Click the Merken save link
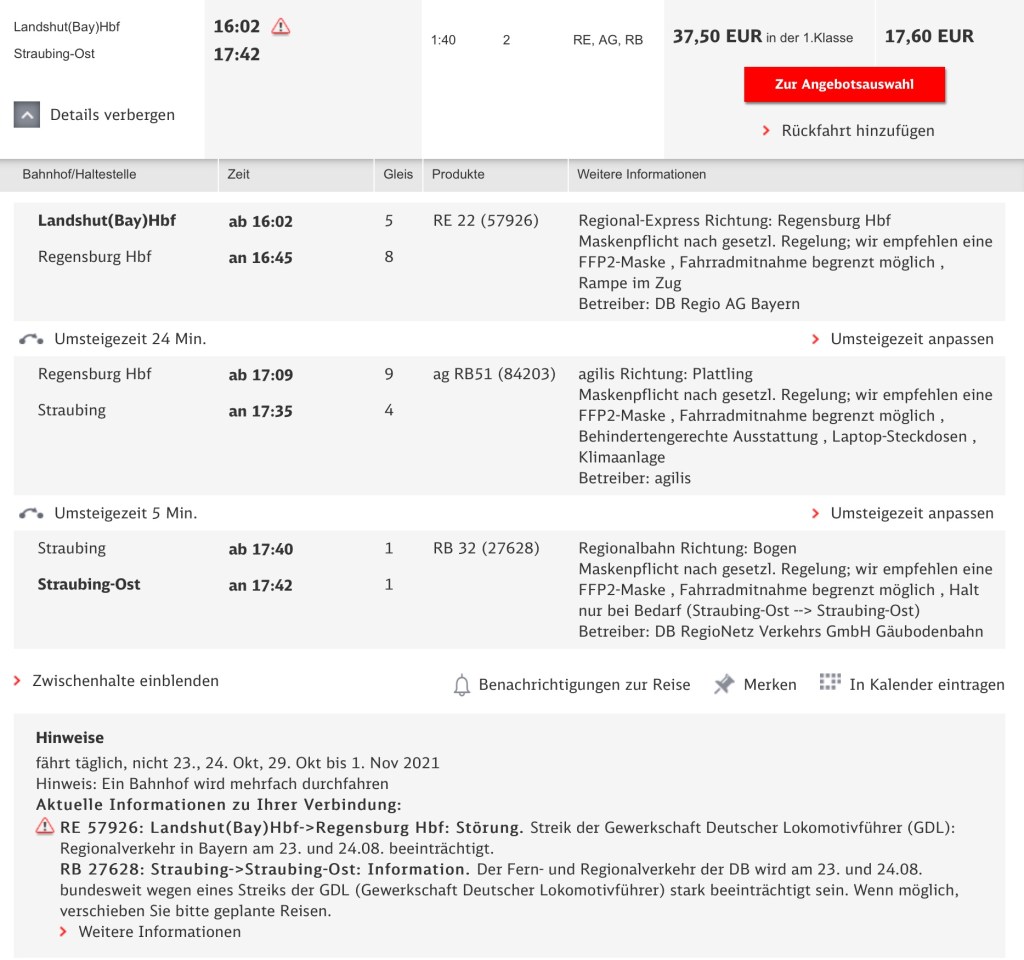Screen dimensions: 1024x960 click(769, 685)
